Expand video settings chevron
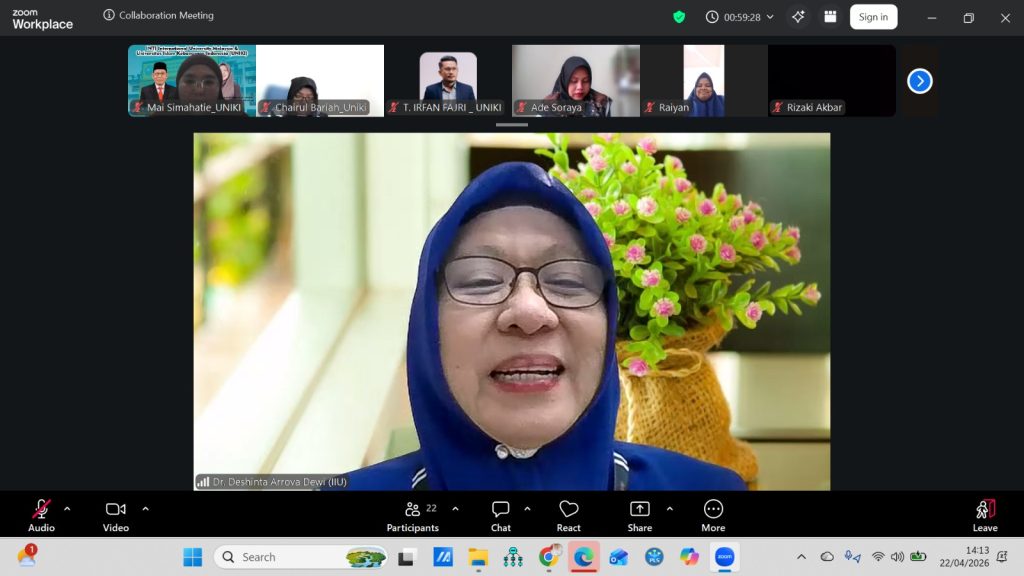The width and height of the screenshot is (1024, 576). click(x=145, y=508)
